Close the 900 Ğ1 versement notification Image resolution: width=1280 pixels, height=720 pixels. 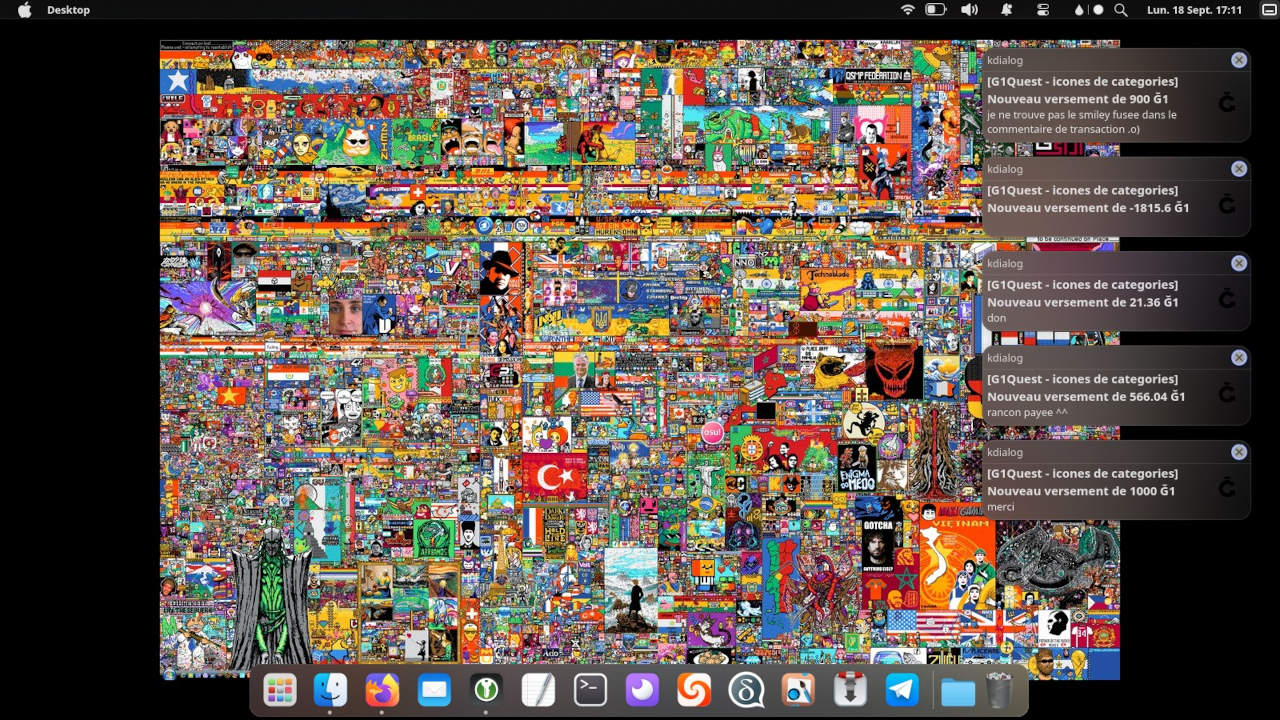pyautogui.click(x=1239, y=60)
